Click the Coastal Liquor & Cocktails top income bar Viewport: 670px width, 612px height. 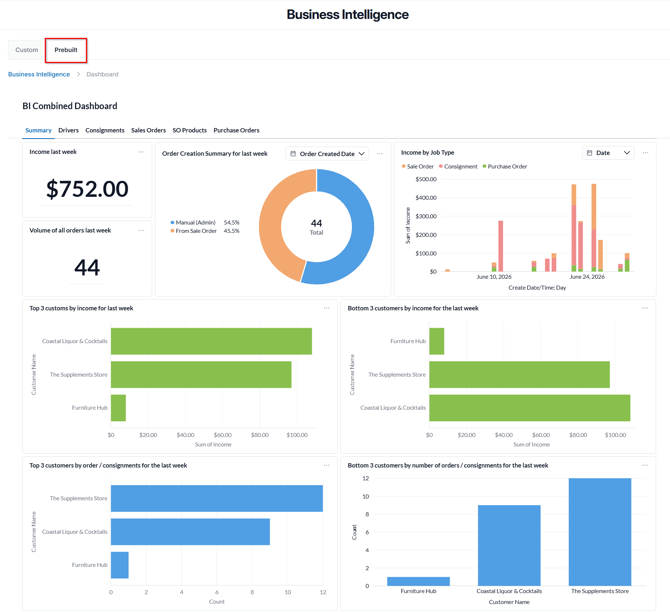211,341
